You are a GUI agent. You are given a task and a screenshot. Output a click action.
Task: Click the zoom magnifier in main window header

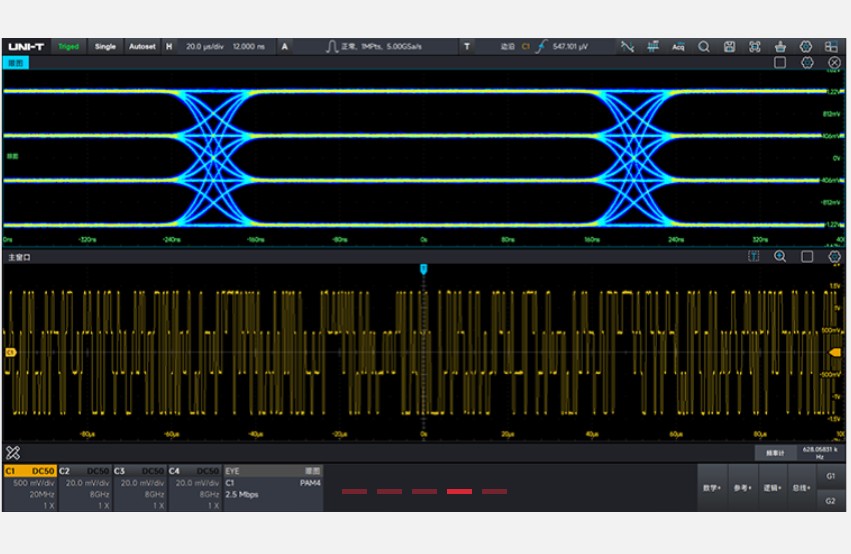pyautogui.click(x=780, y=257)
